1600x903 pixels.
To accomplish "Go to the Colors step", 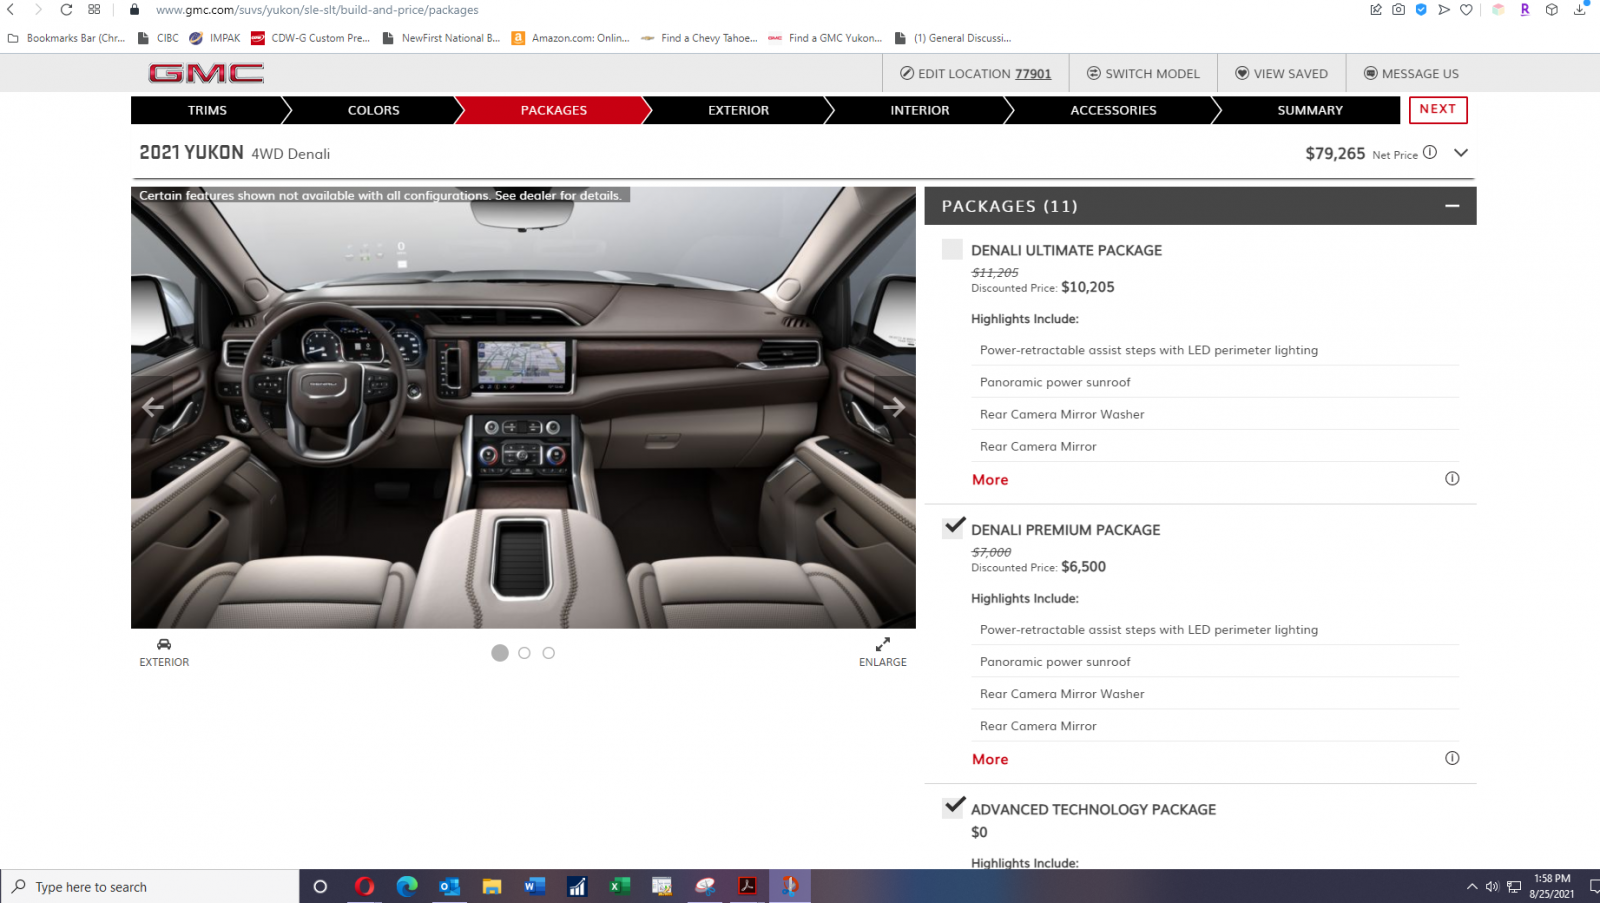I will click(x=373, y=110).
